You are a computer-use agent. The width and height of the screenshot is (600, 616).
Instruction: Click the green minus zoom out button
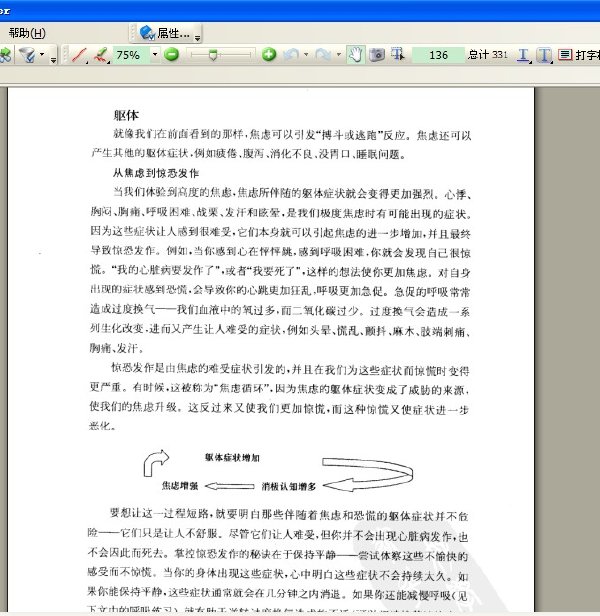pyautogui.click(x=171, y=55)
